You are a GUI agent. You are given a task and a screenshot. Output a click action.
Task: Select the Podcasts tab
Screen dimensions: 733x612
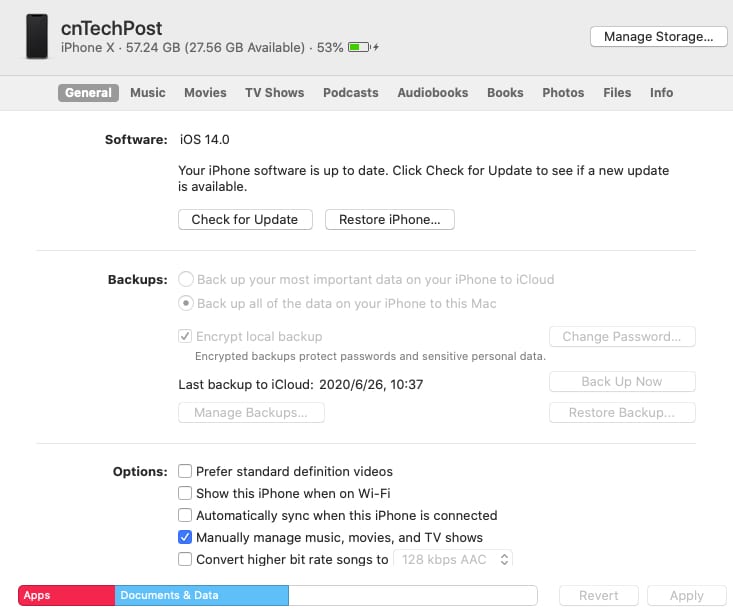pos(350,92)
